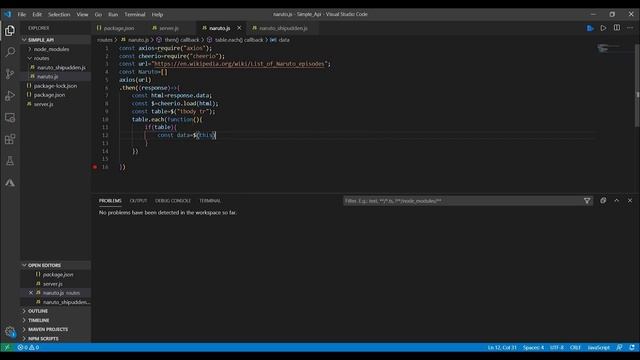Open the Edit menu

click(x=37, y=14)
